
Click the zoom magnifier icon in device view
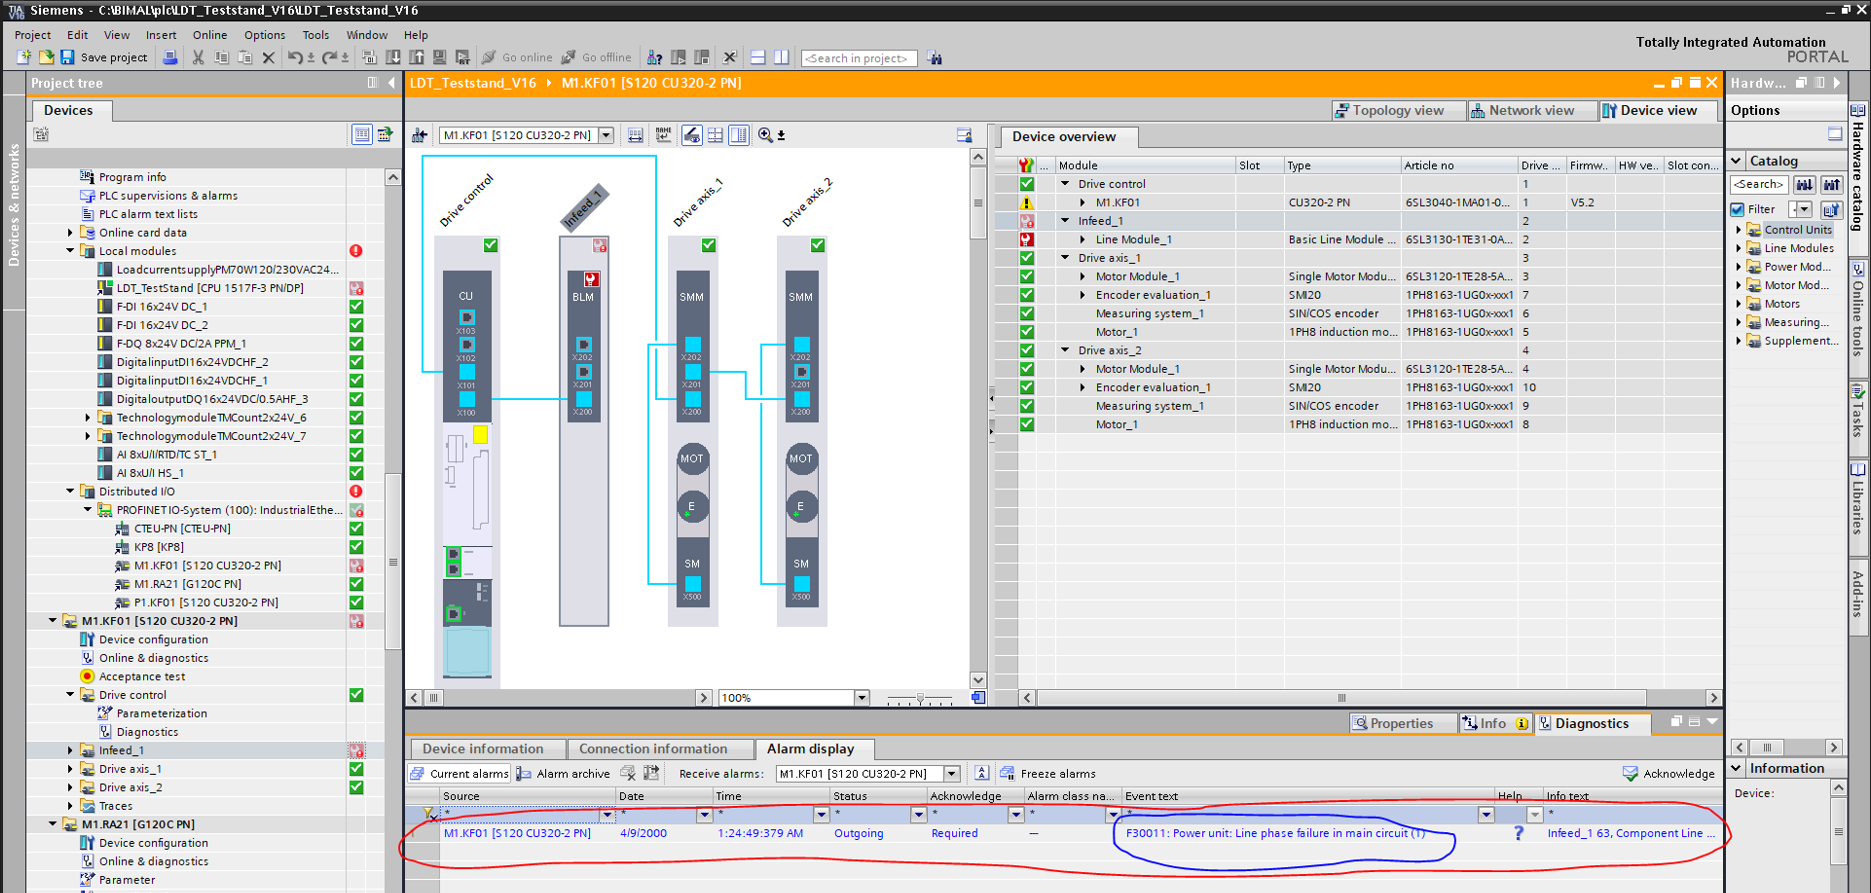(765, 135)
